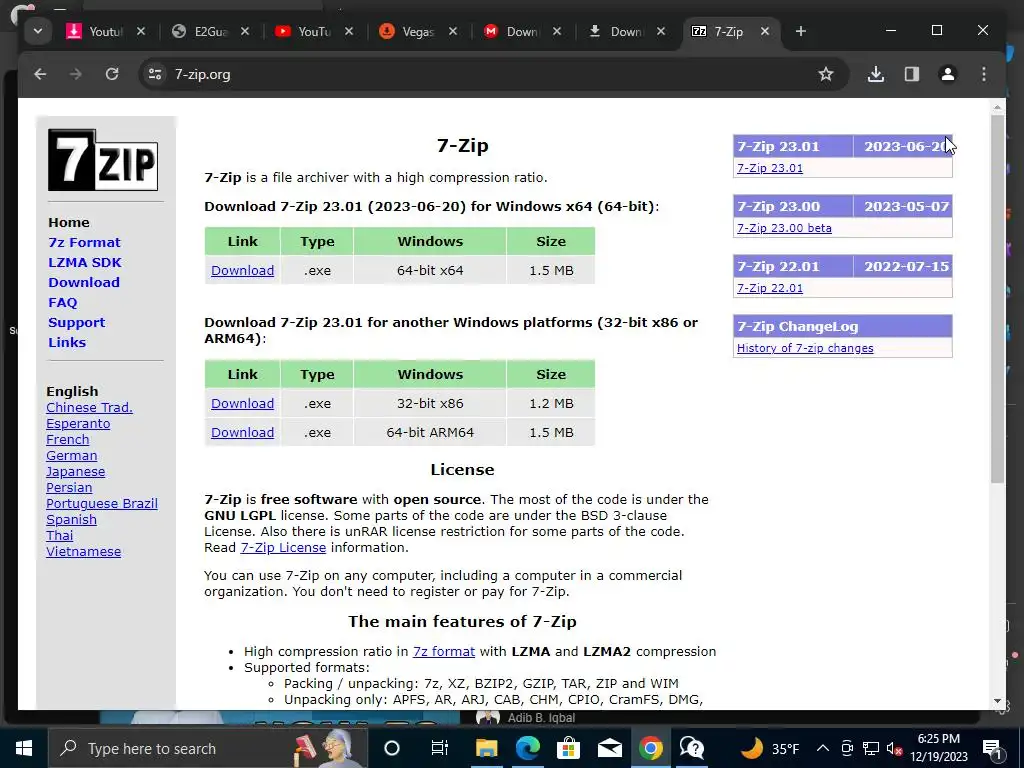Open Microsoft Store from taskbar
The width and height of the screenshot is (1024, 768).
click(569, 748)
